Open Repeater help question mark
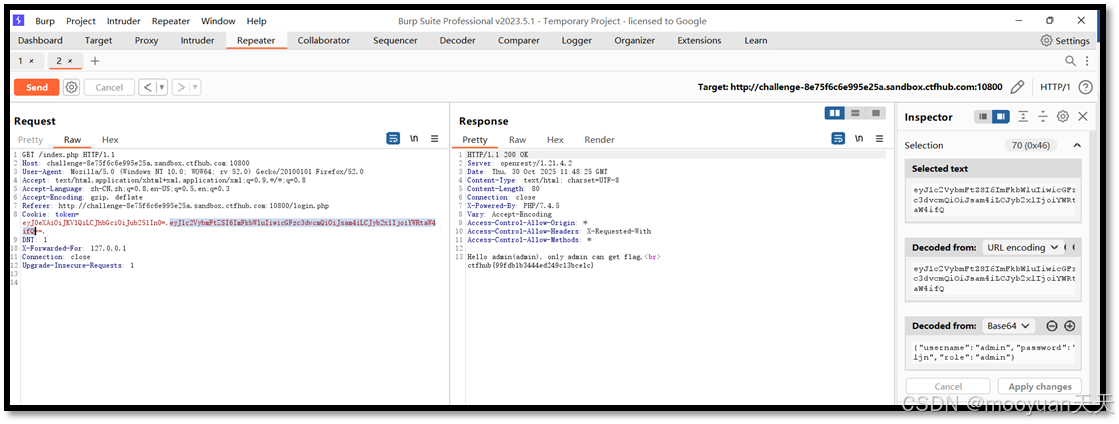This screenshot has height=424, width=1119. tap(1085, 87)
